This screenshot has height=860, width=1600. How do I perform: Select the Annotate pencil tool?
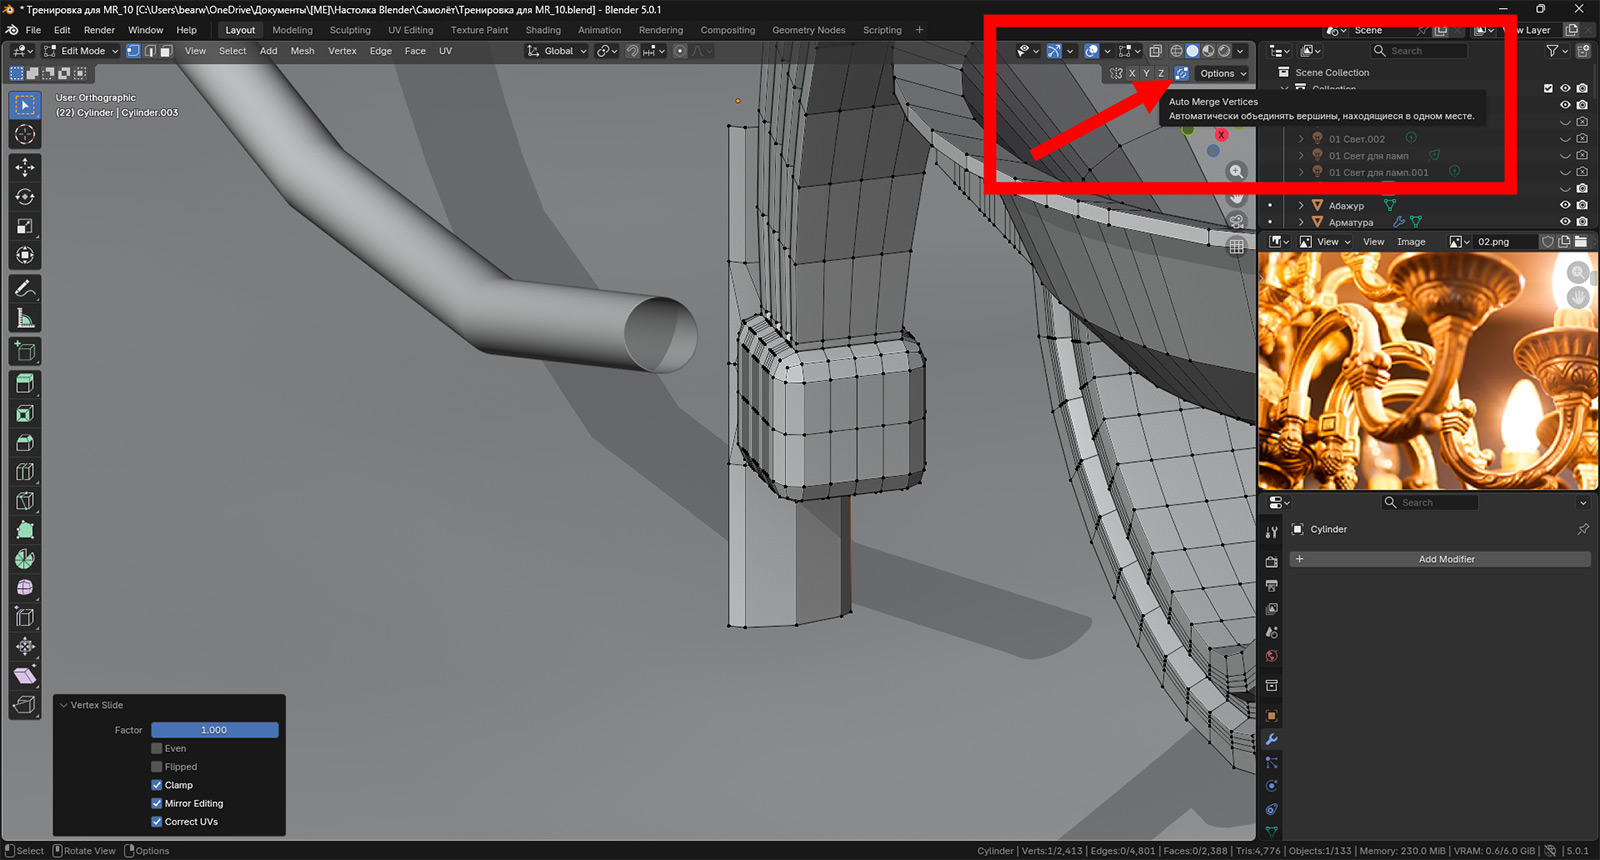click(x=25, y=289)
